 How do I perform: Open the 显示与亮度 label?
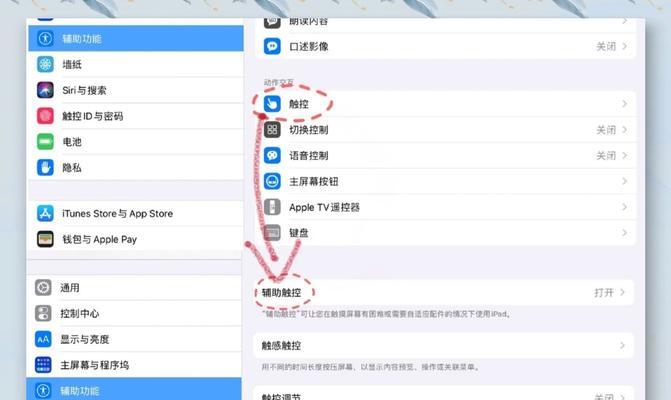[85, 339]
